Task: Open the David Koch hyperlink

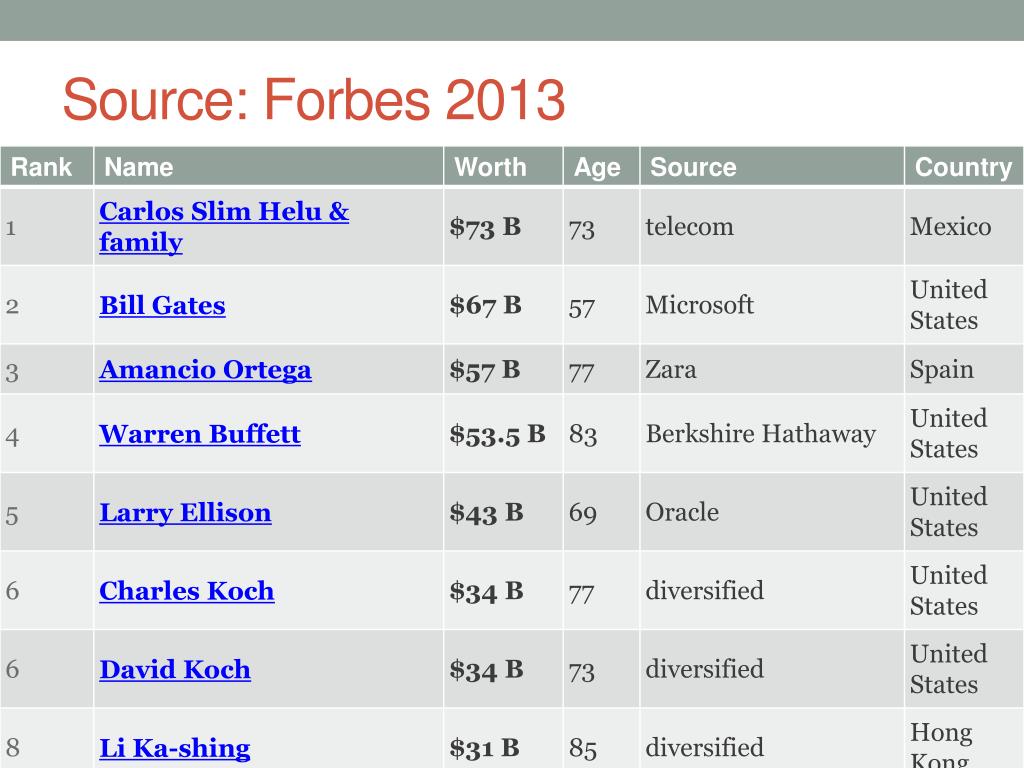Action: [x=175, y=669]
